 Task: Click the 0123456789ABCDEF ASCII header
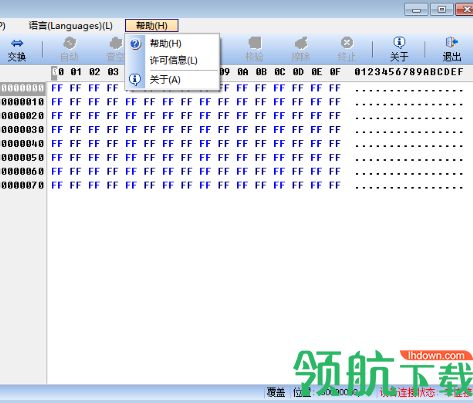[x=409, y=72]
